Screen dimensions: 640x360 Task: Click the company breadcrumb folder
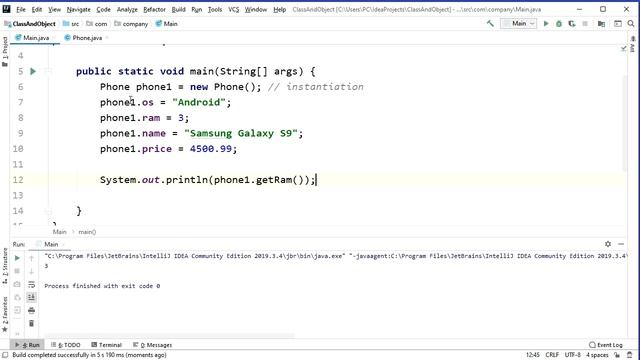click(131, 24)
